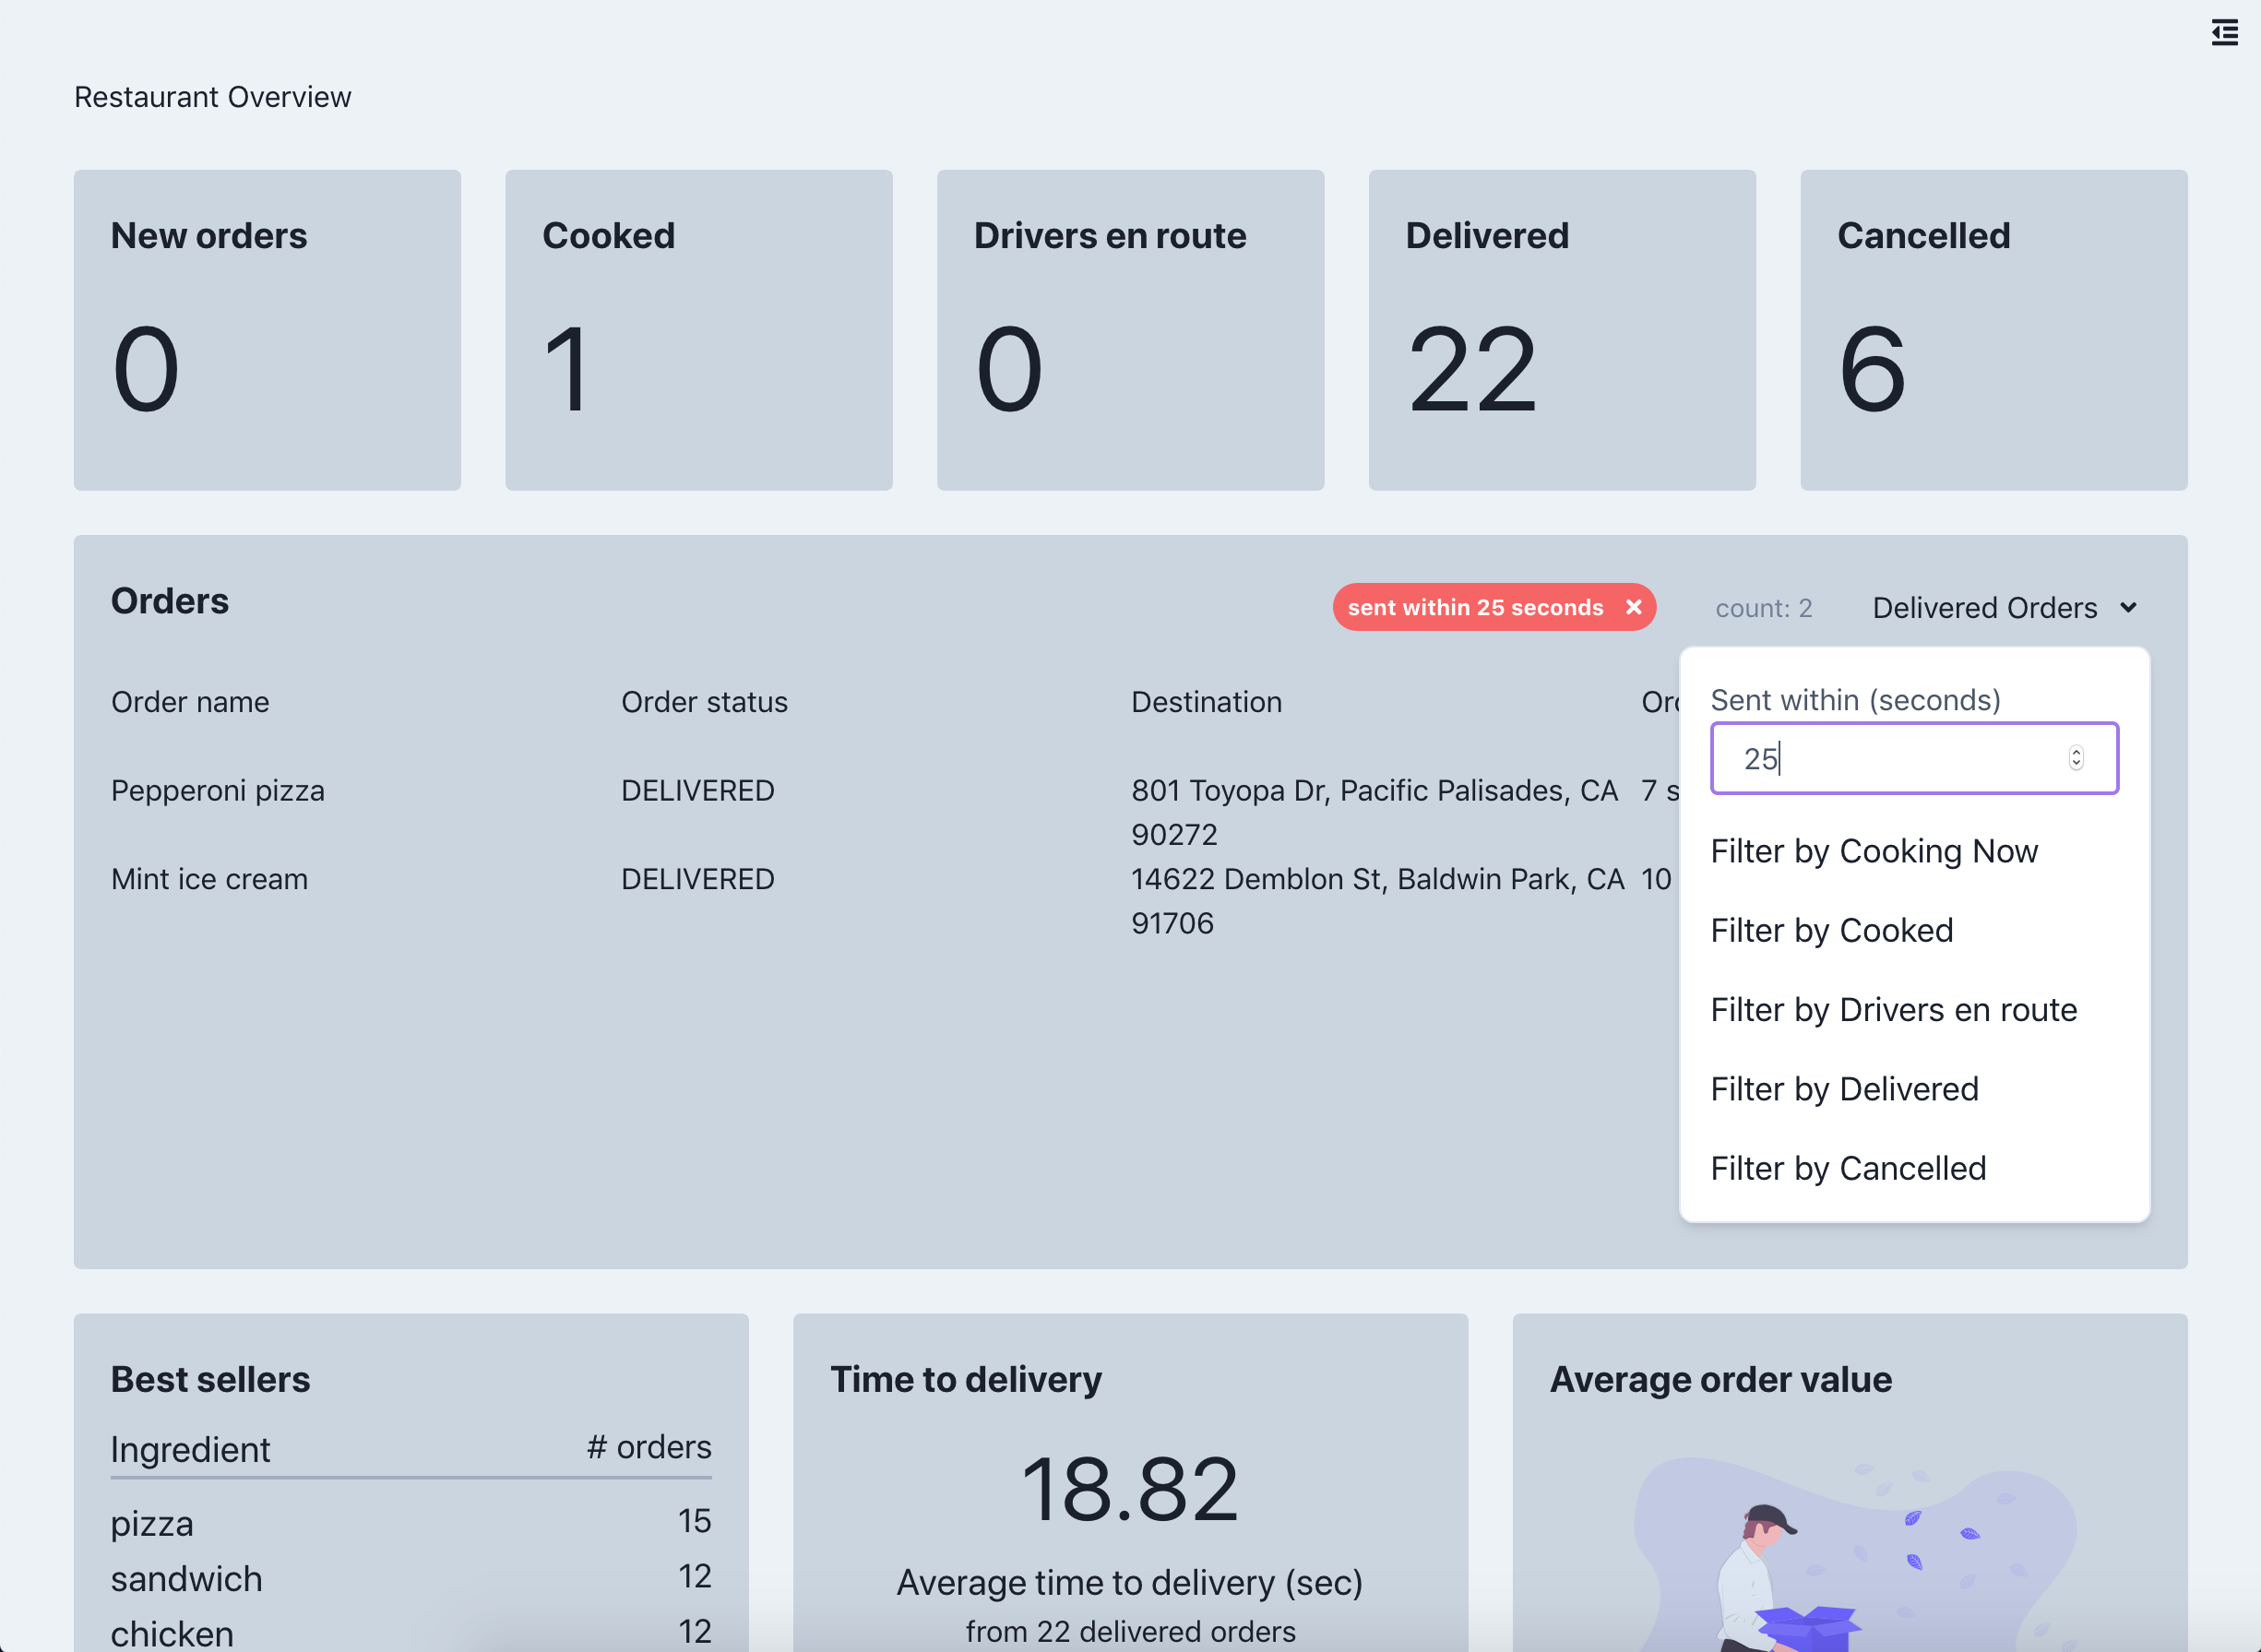Click 'Average time to delivery (sec)' label
Screen dimensions: 2261x1652
(1130, 1583)
